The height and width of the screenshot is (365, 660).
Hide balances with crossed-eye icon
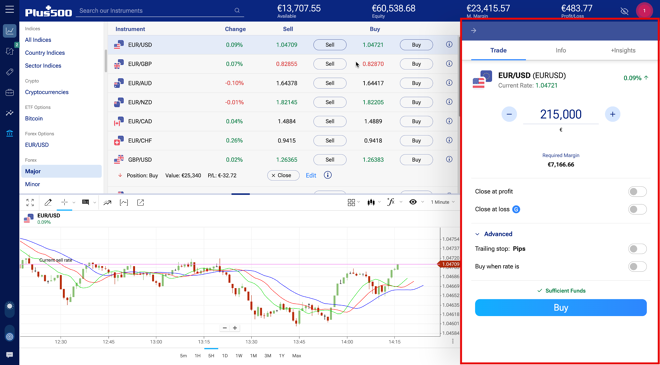point(624,11)
